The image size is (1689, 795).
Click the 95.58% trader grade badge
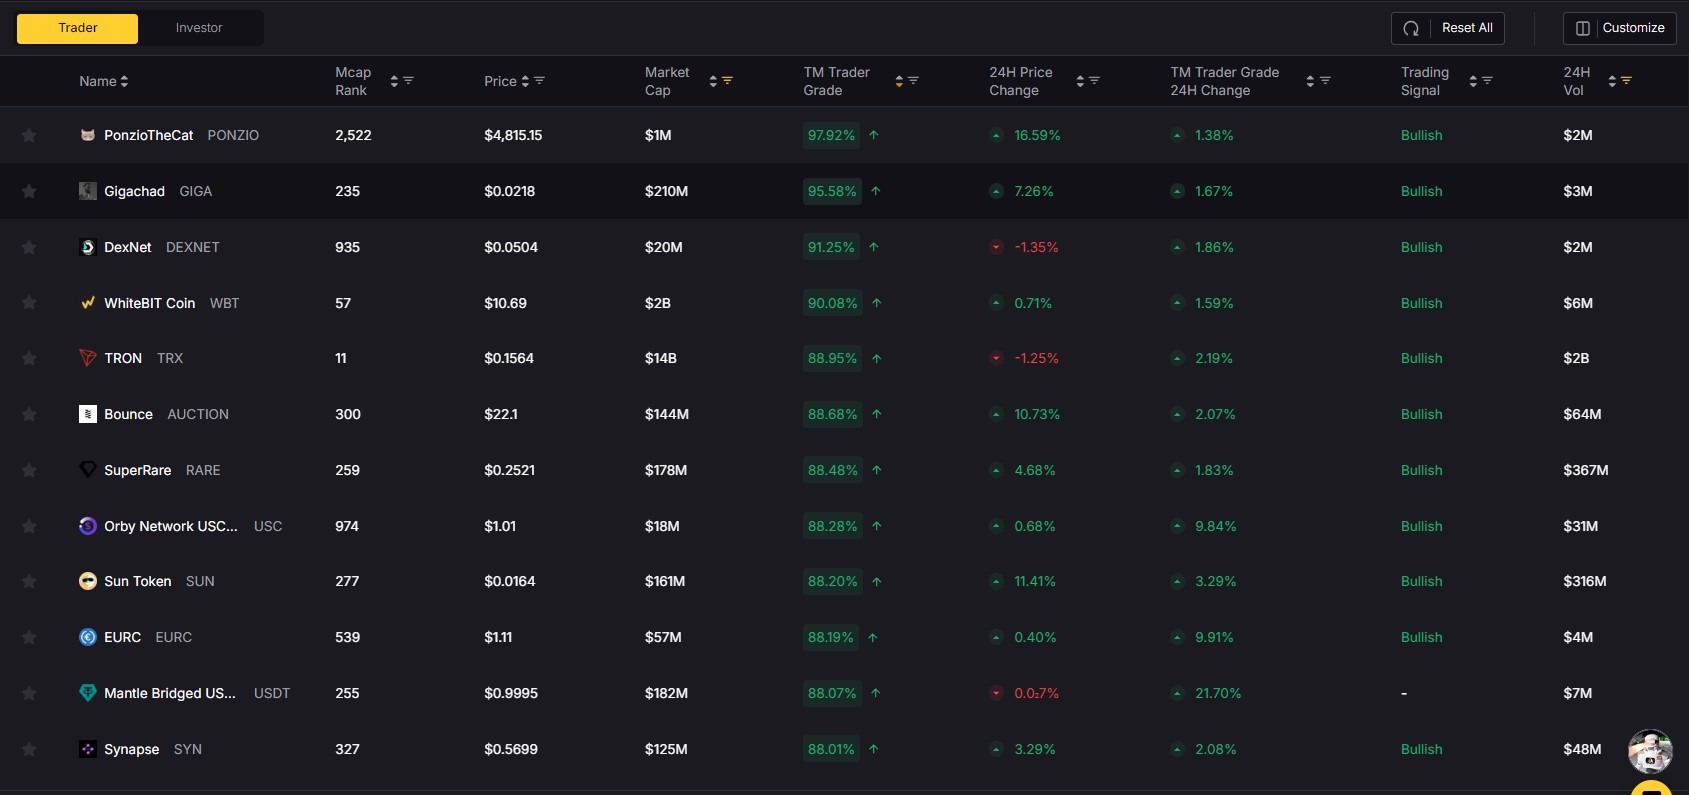[x=832, y=191]
